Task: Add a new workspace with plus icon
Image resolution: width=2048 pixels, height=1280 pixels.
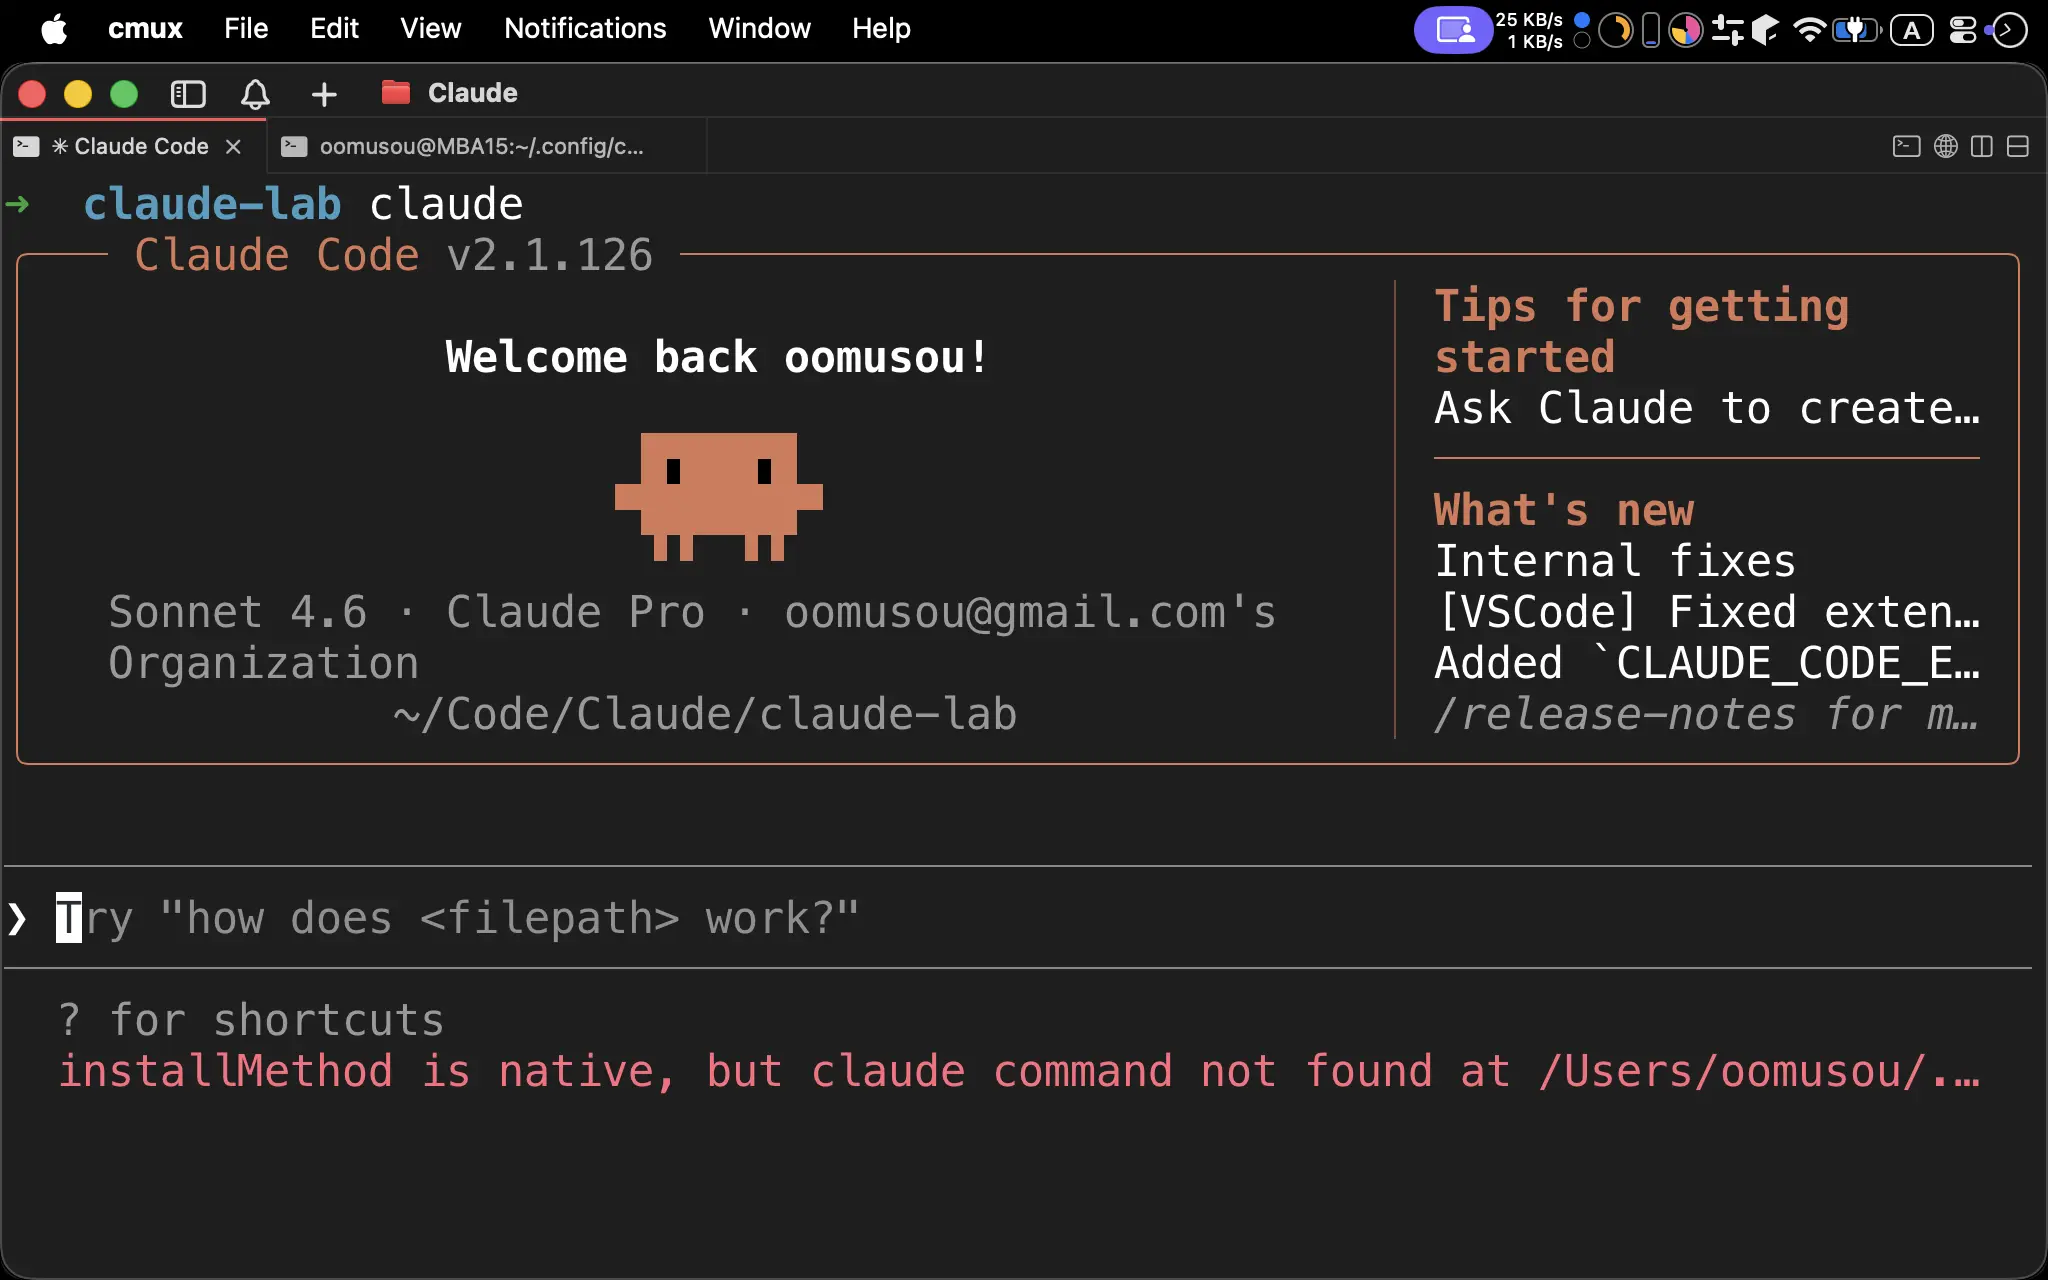Action: [x=324, y=94]
